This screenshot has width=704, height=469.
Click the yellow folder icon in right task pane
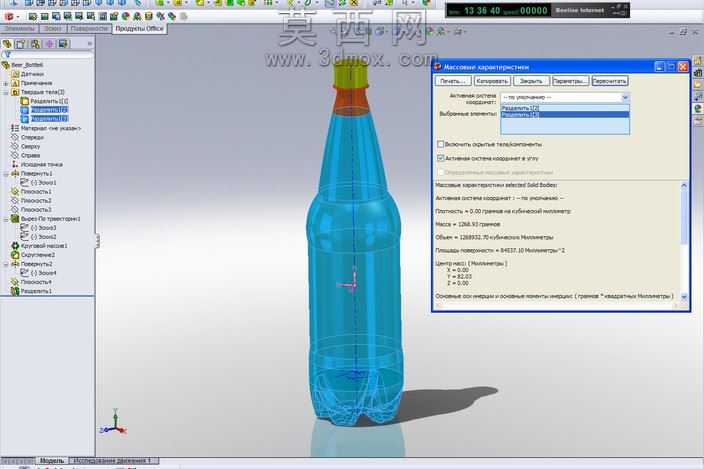[698, 84]
